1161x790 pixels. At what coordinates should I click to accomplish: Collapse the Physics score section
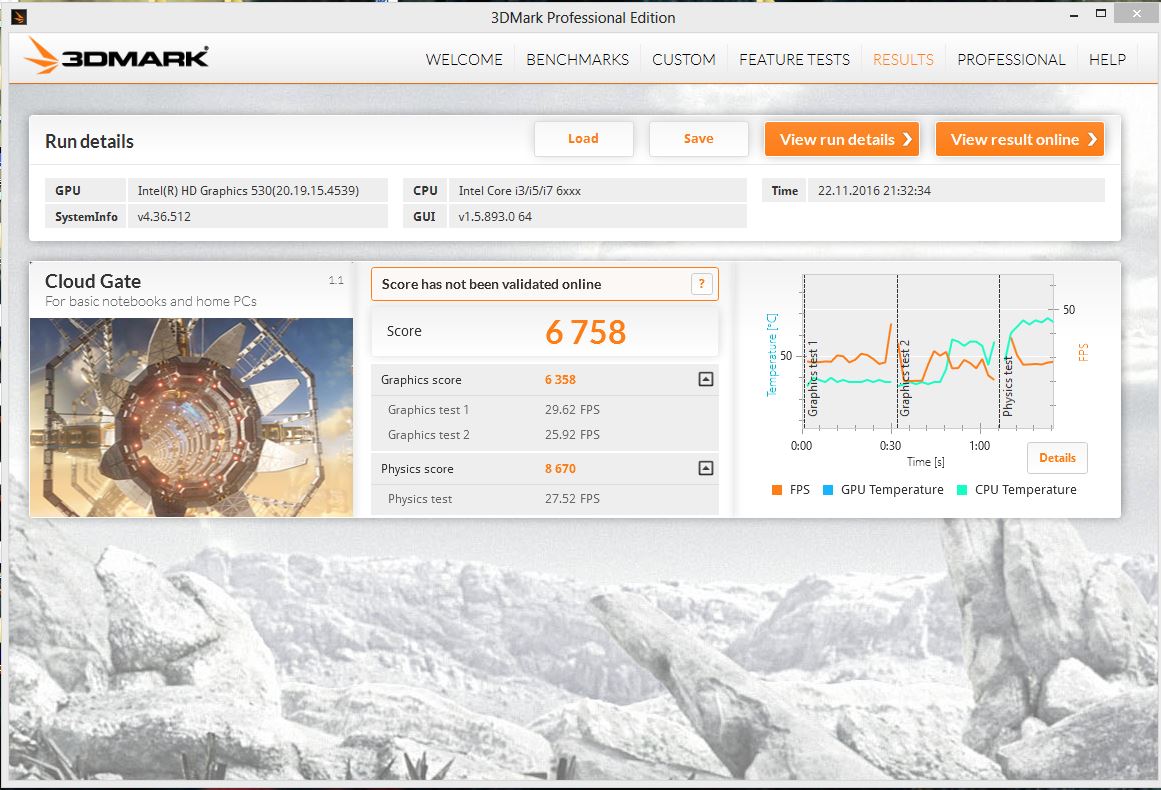[x=706, y=468]
